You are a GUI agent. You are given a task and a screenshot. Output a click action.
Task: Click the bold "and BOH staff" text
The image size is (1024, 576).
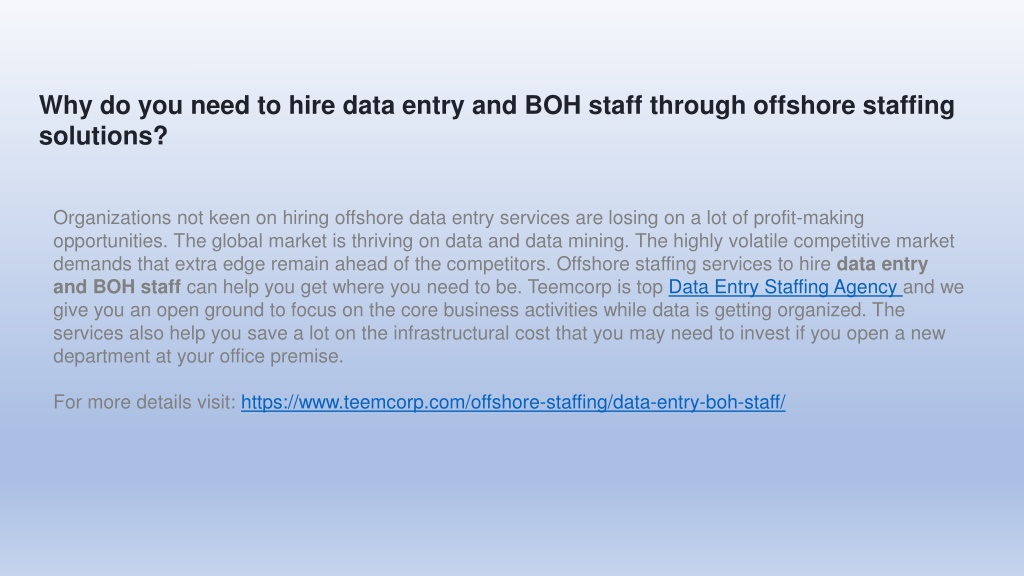[117, 287]
